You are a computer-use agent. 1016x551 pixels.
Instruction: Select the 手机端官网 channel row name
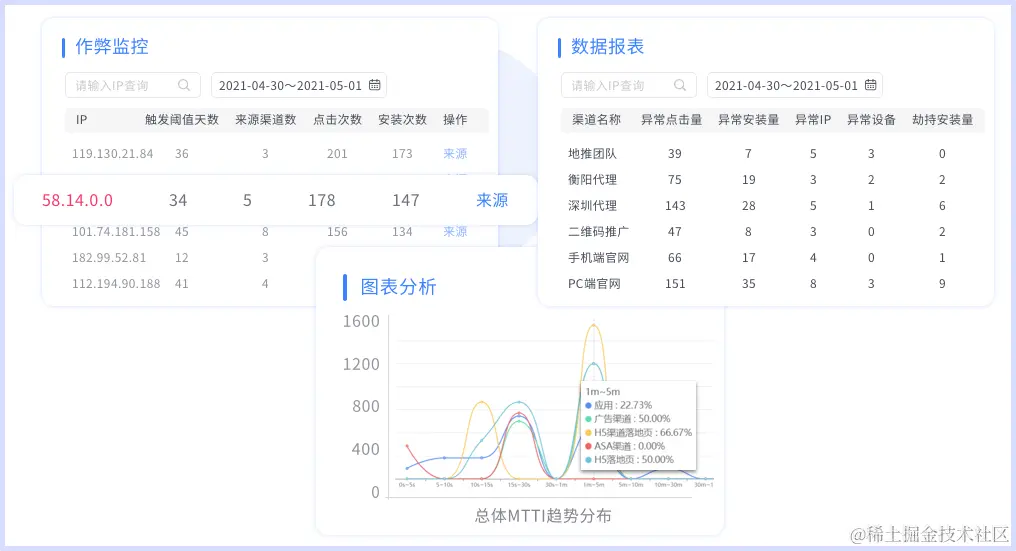[x=599, y=257]
